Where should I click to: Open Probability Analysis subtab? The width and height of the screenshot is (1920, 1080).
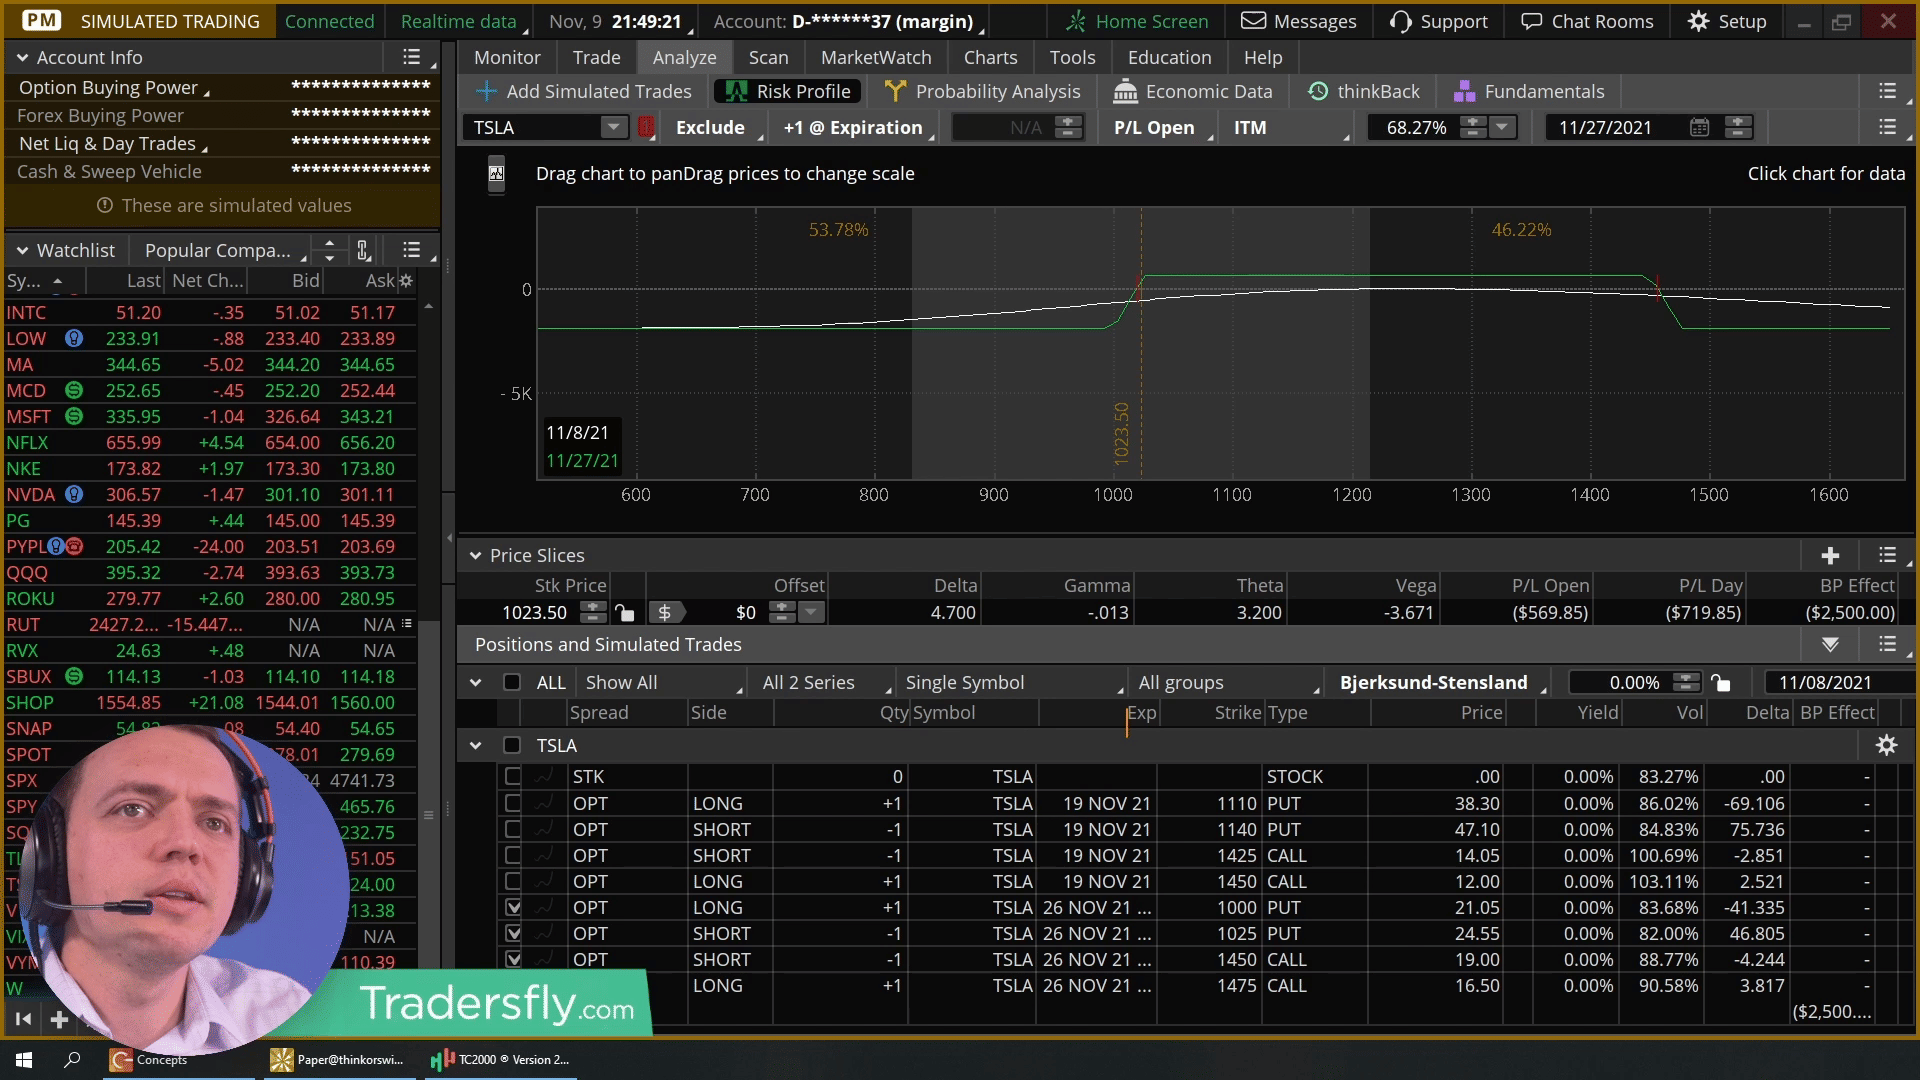pyautogui.click(x=982, y=91)
